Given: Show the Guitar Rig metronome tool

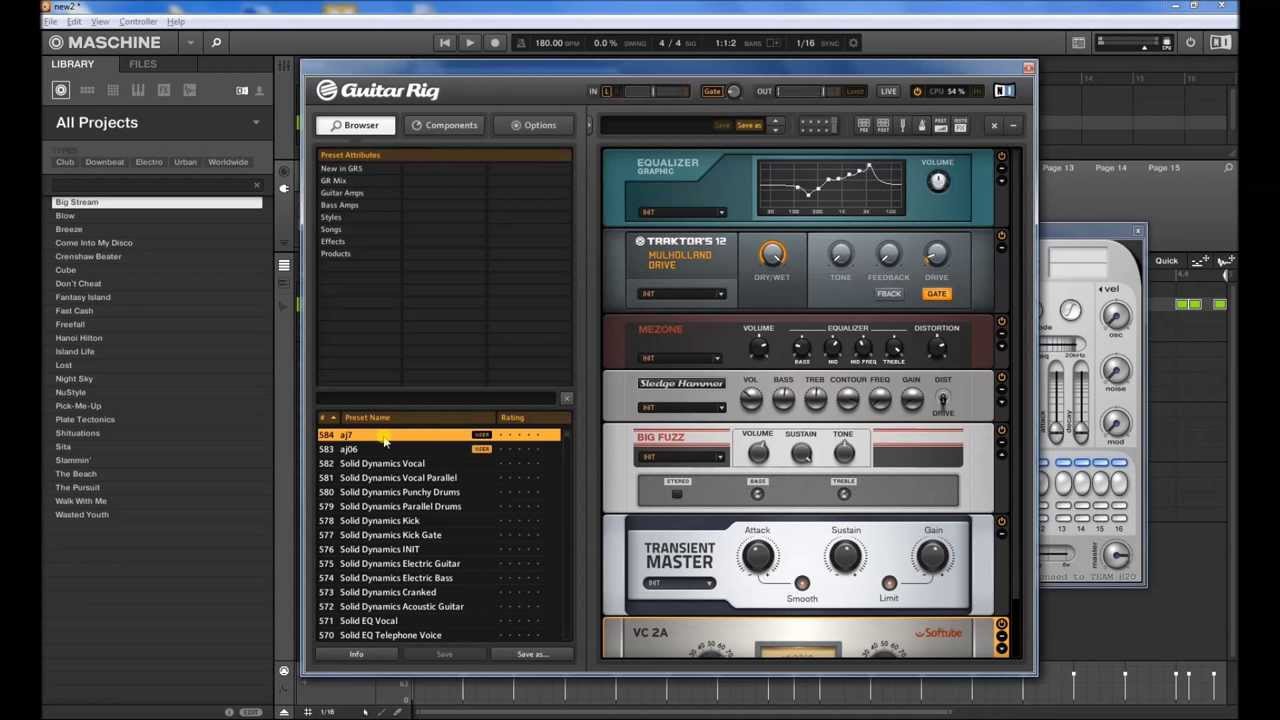Looking at the screenshot, I should pyautogui.click(x=921, y=125).
